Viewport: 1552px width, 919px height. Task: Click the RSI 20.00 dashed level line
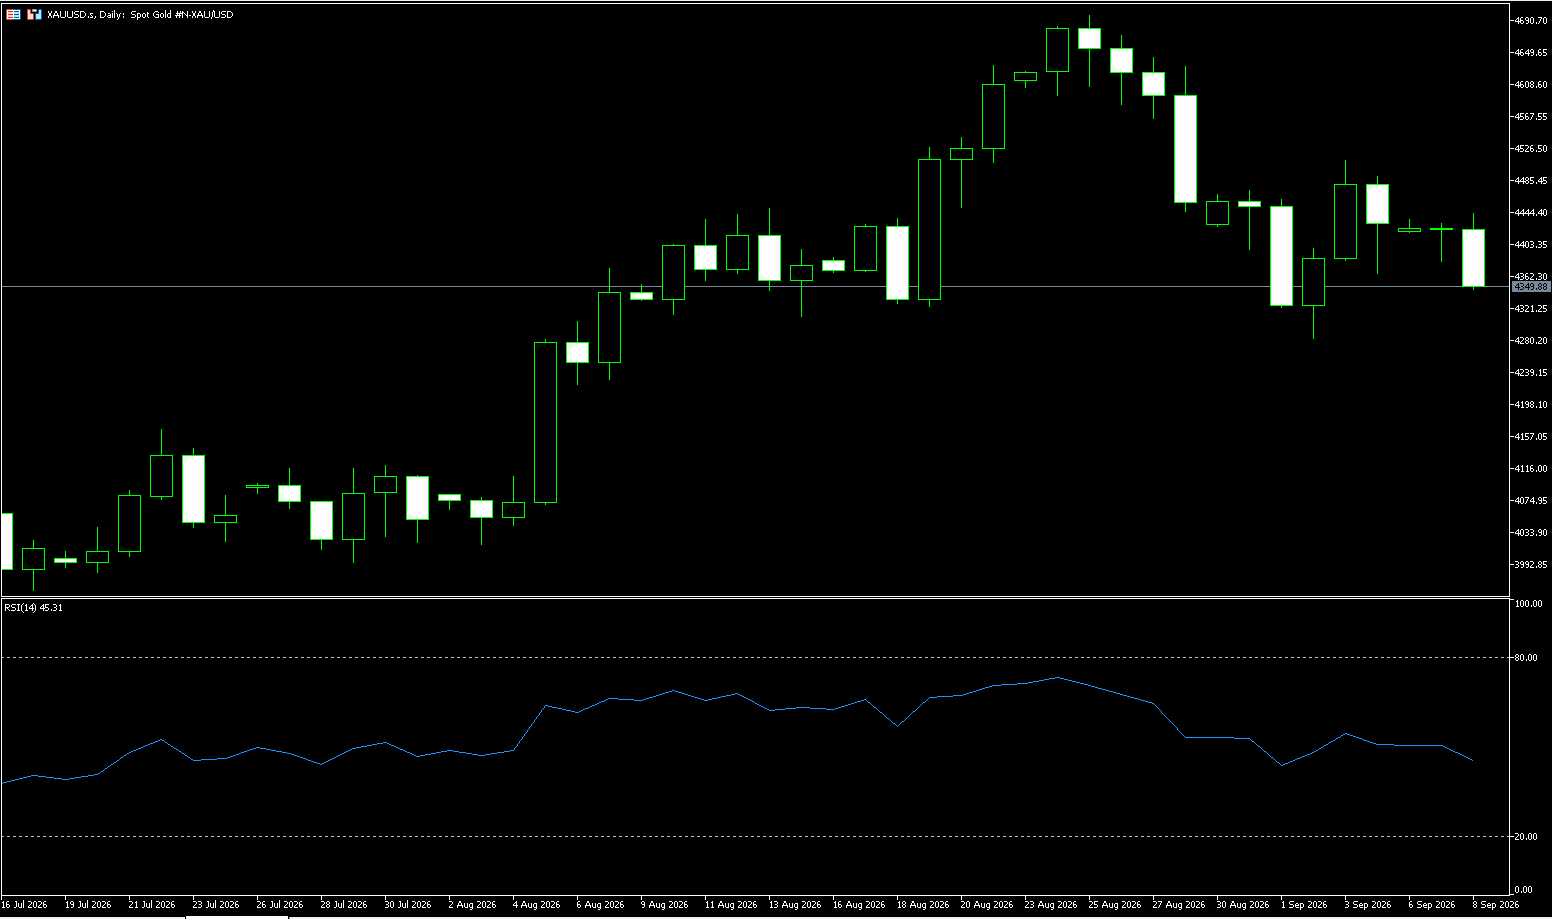point(755,836)
